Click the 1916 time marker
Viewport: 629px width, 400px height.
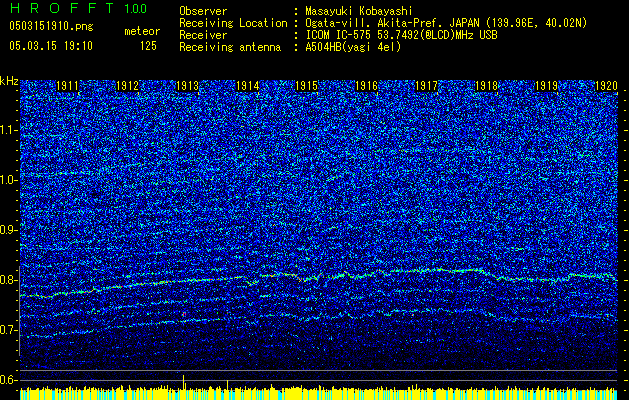(x=367, y=86)
